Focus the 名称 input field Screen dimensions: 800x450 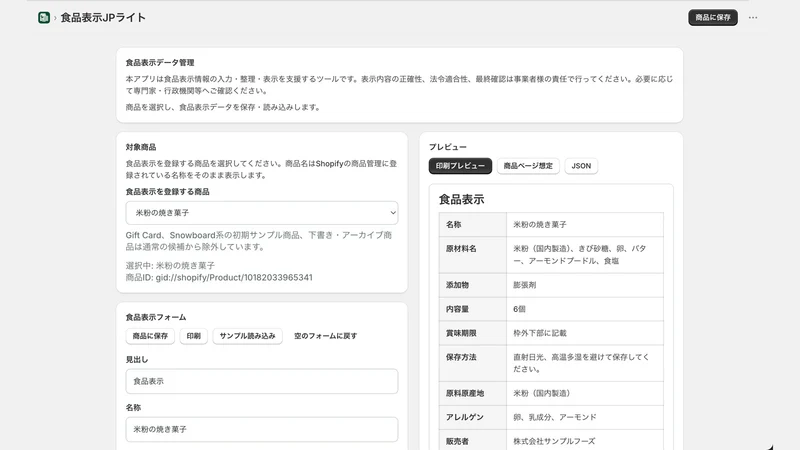pos(262,429)
